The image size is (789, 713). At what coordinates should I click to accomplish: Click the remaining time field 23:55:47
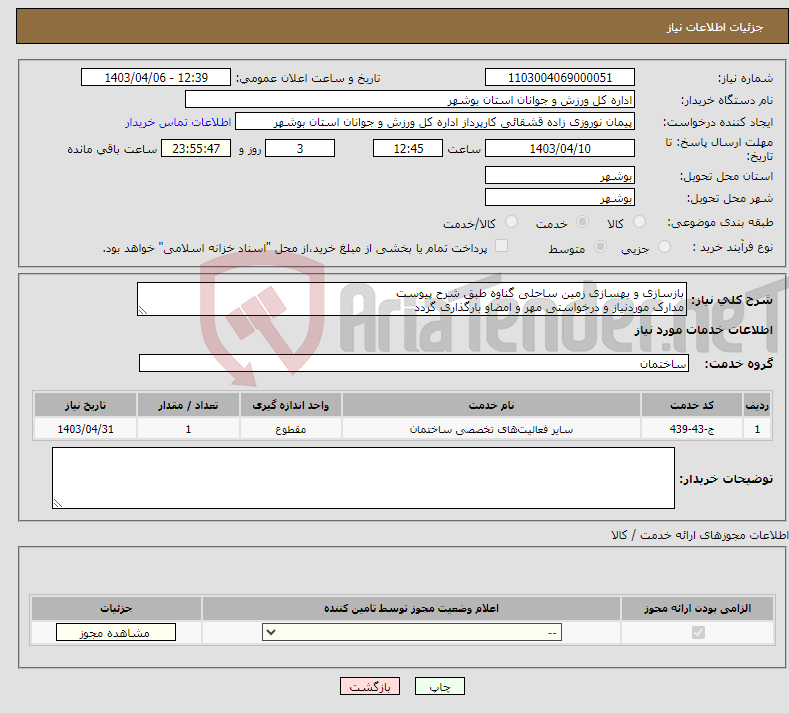click(196, 148)
